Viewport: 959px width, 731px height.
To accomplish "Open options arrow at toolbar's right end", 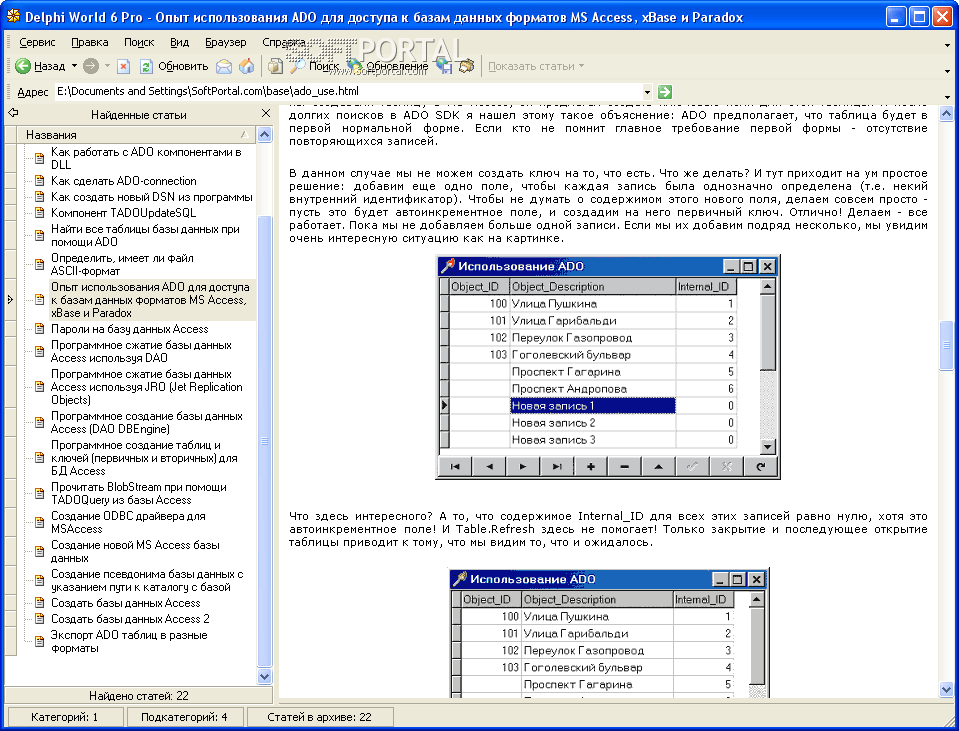I will 947,71.
